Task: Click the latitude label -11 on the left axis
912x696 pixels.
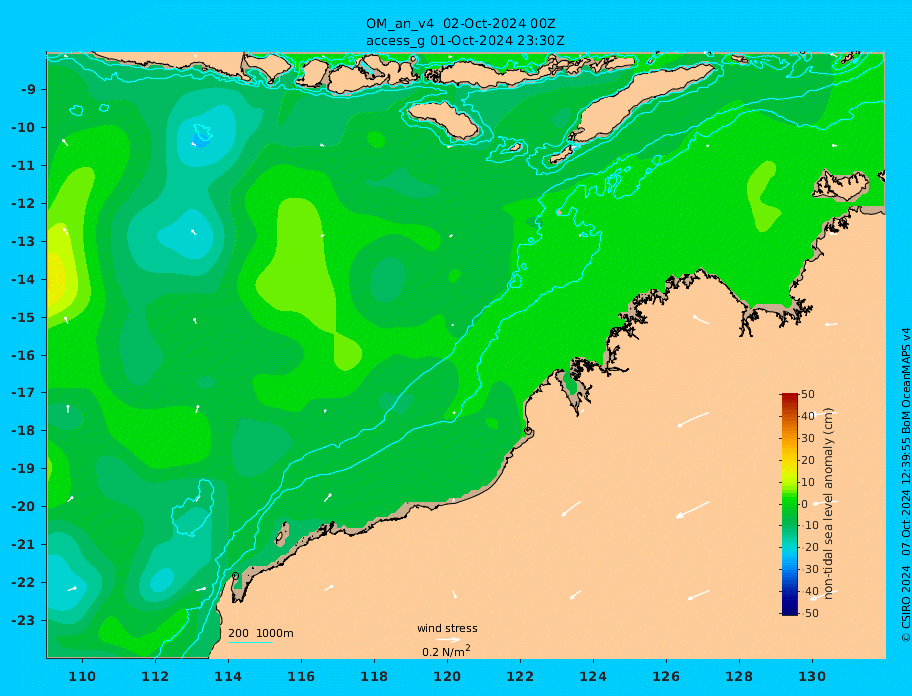Action: [23, 166]
